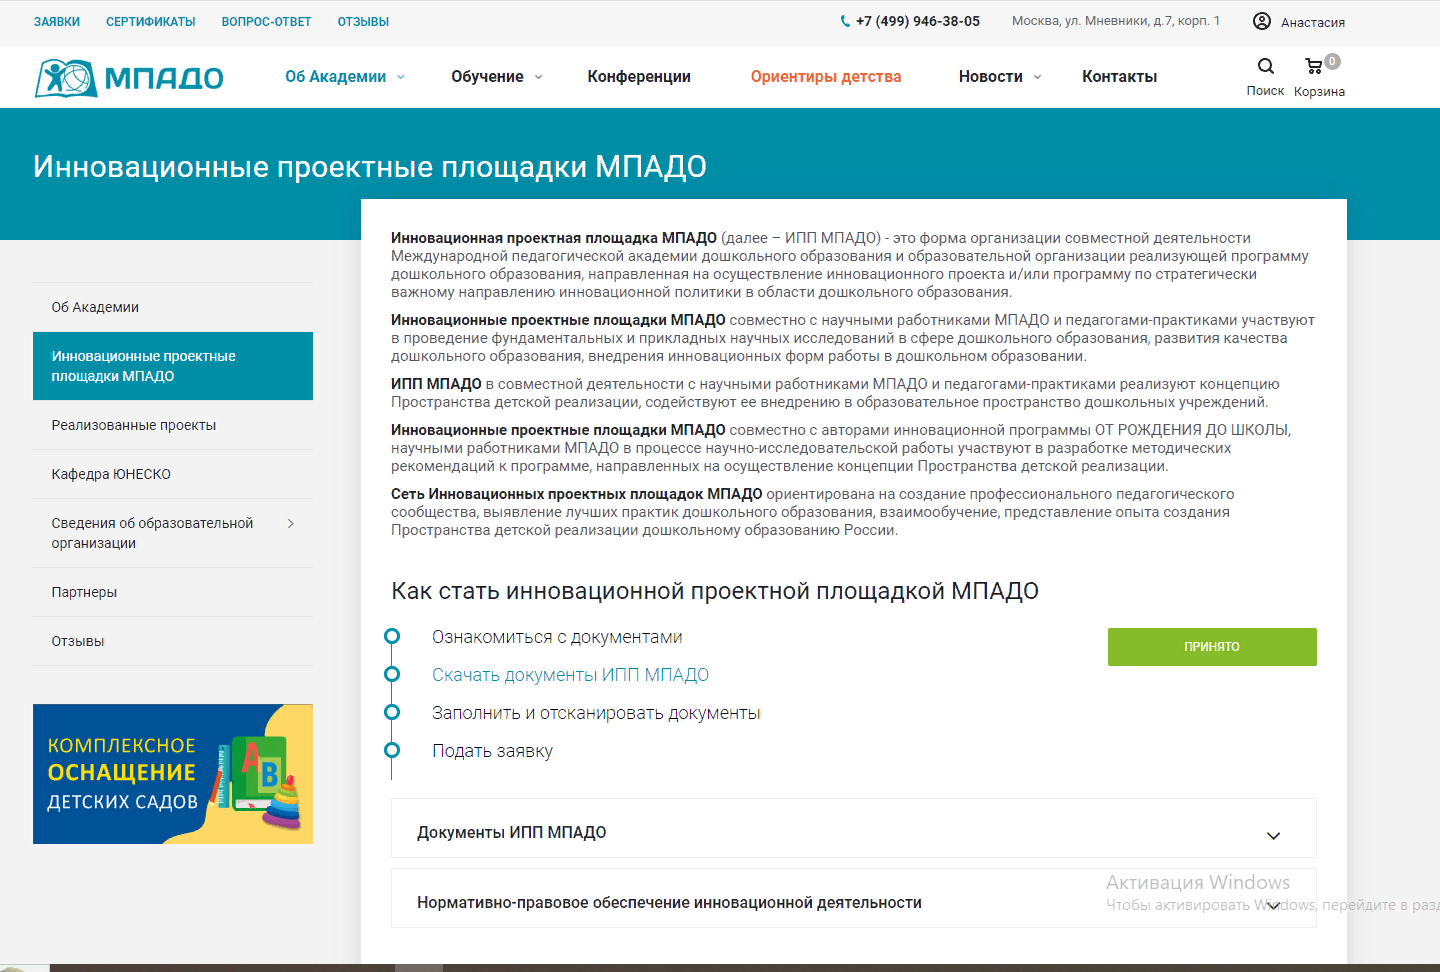This screenshot has height=972, width=1440.
Task: Click the circle marker beside Ознакомиться с документами
Action: [392, 636]
